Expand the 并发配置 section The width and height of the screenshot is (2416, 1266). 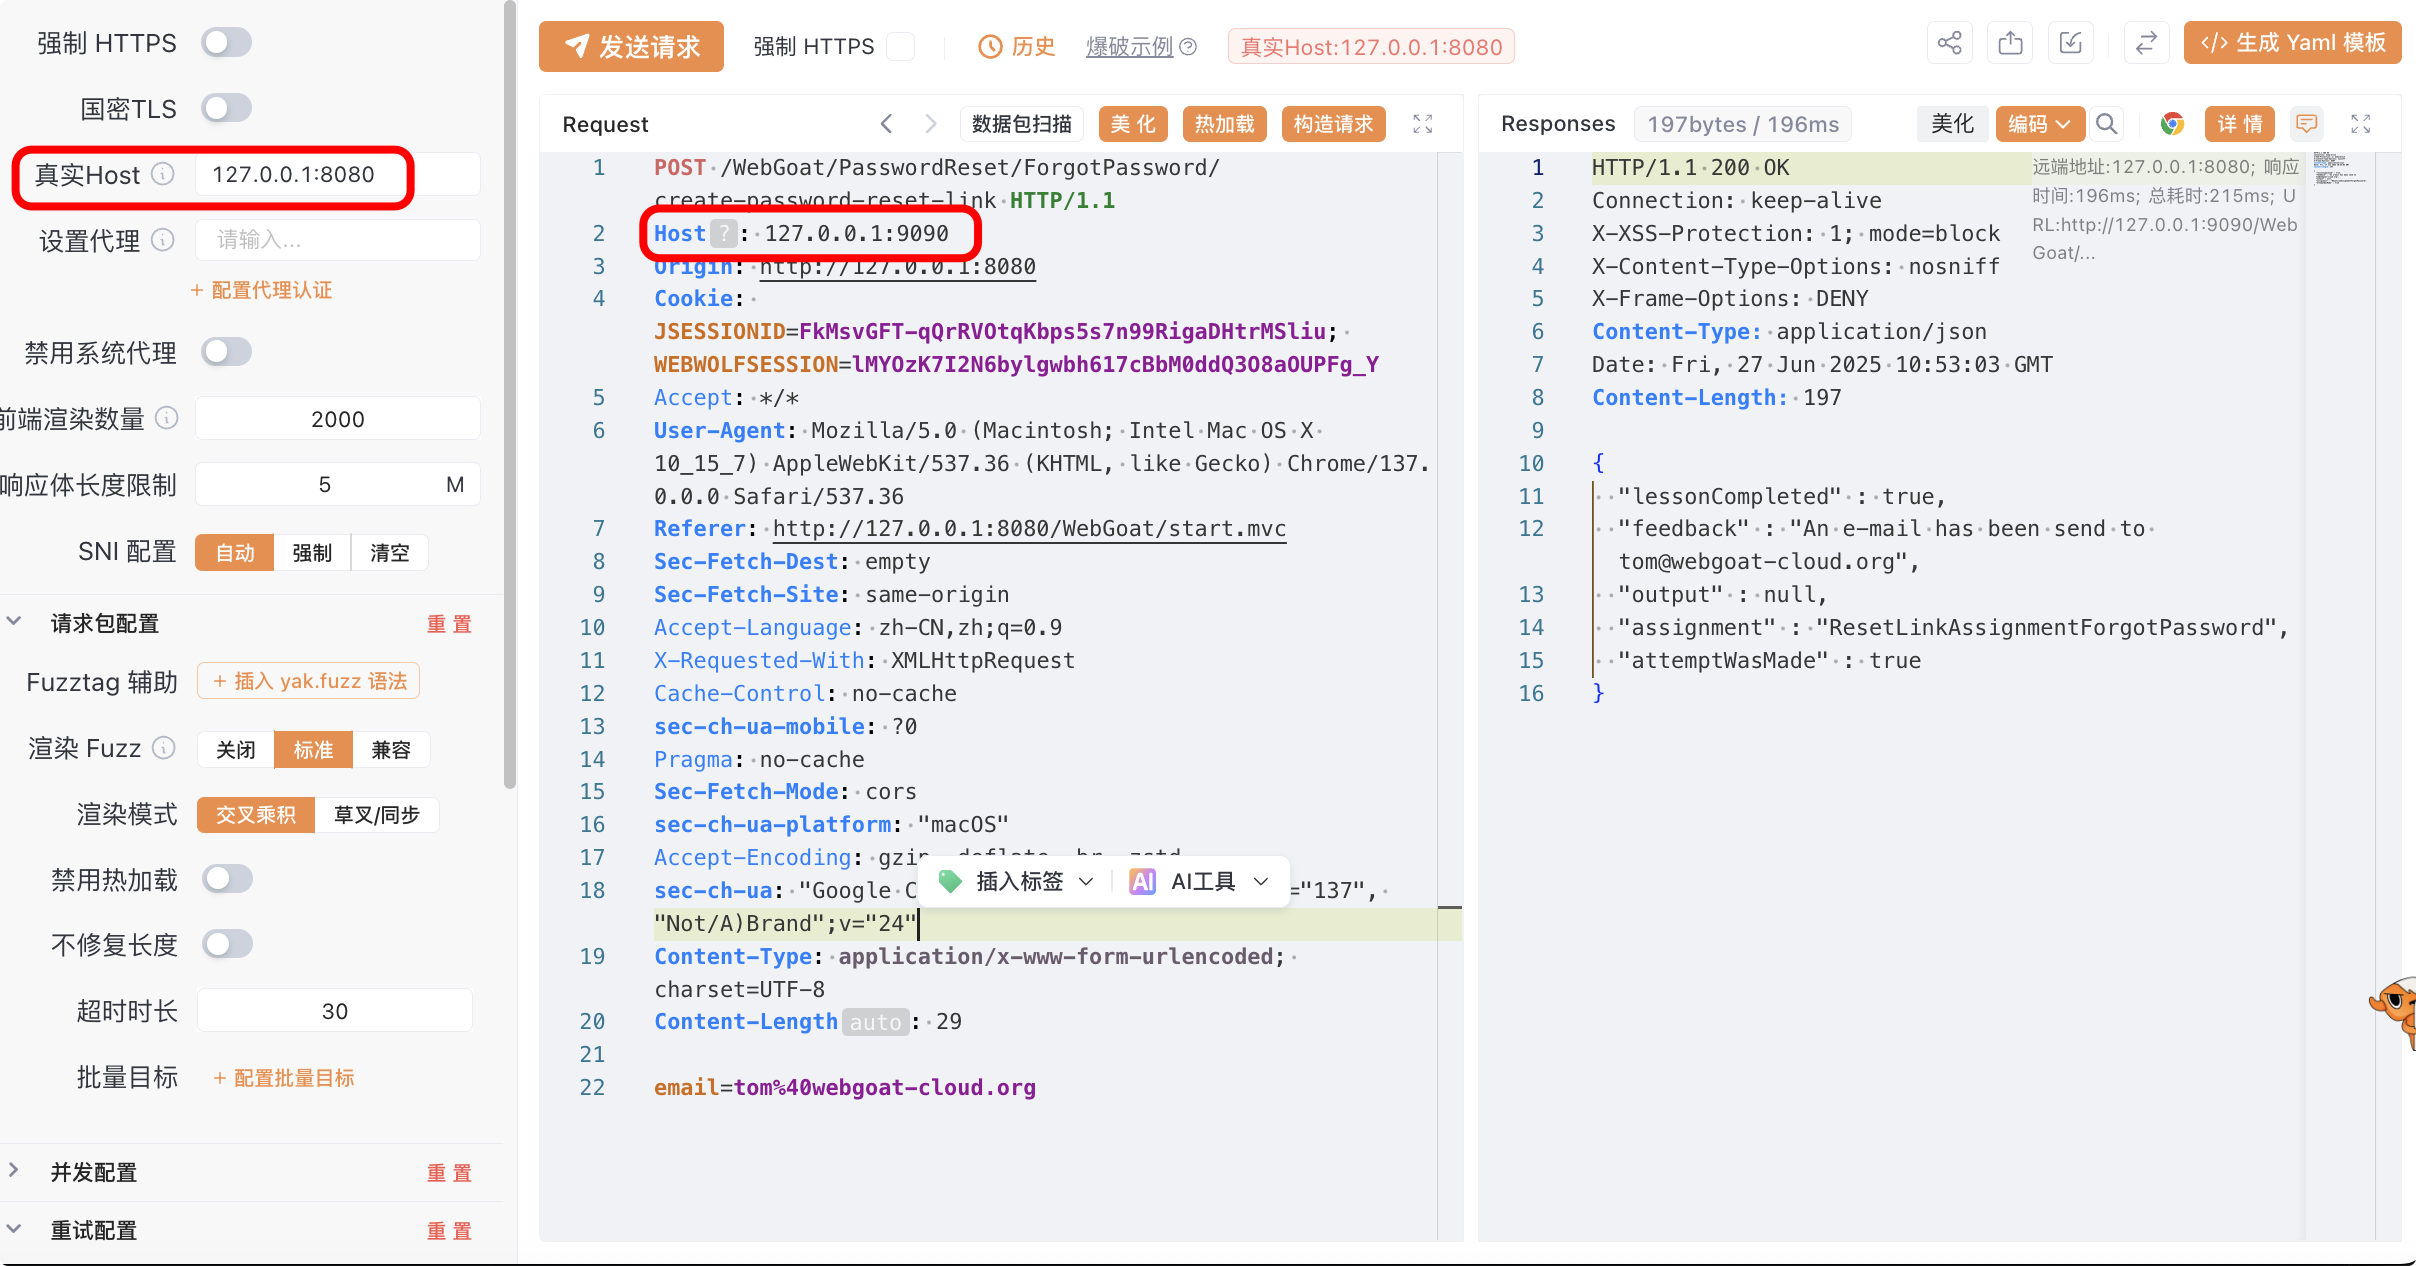pyautogui.click(x=14, y=1170)
